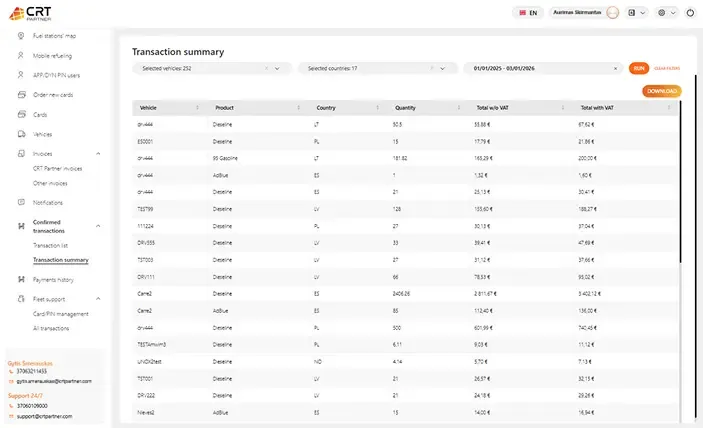Viewport: 703px width, 428px height.
Task: Open CRT Partner invoices menu item
Action: [57, 168]
